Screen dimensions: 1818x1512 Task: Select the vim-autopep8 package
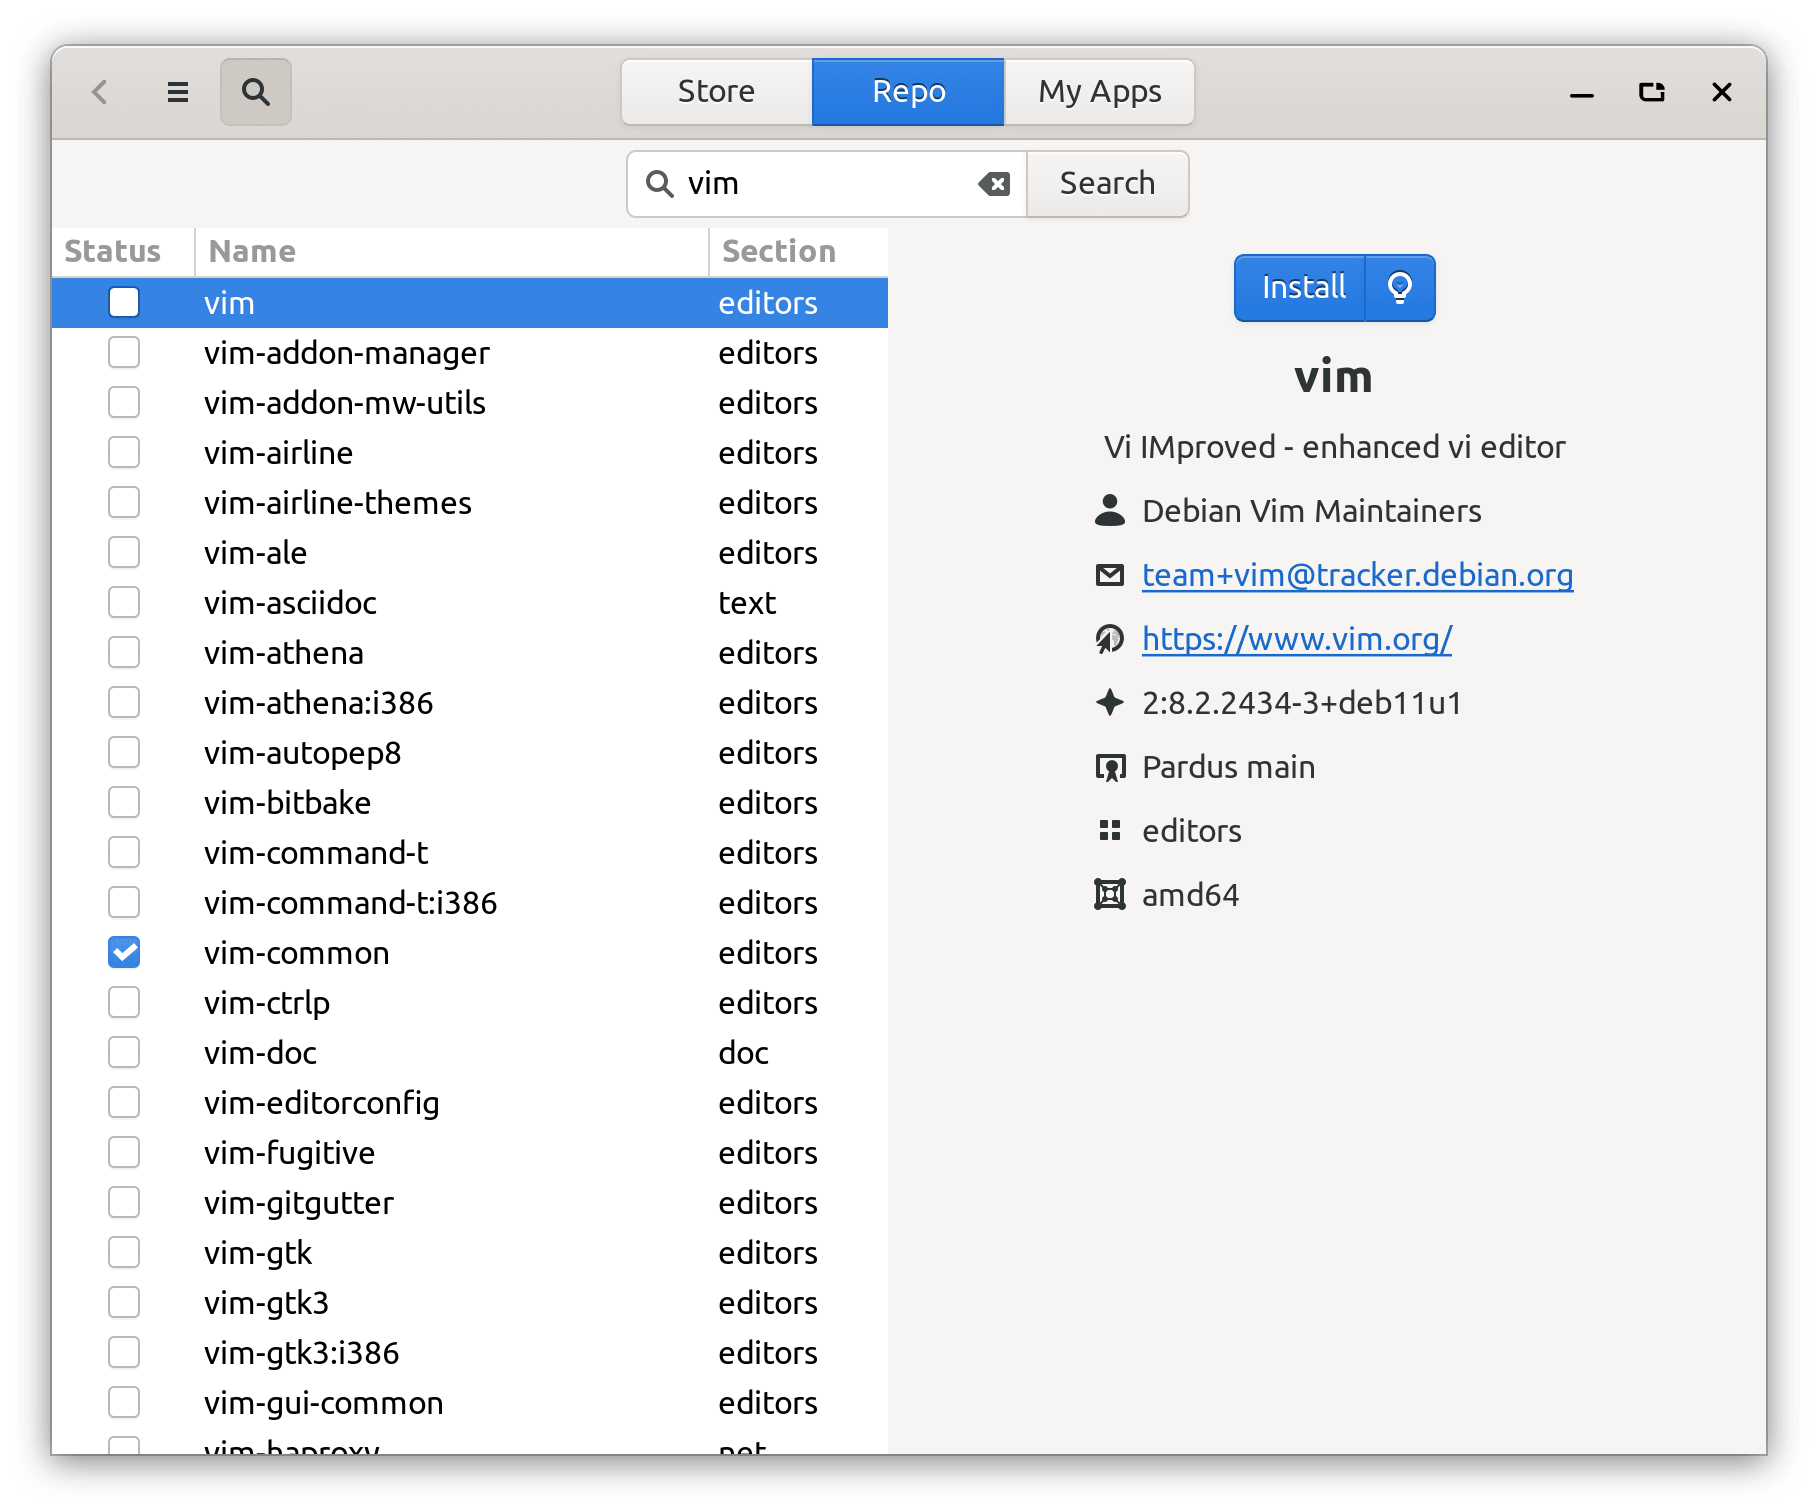(470, 752)
